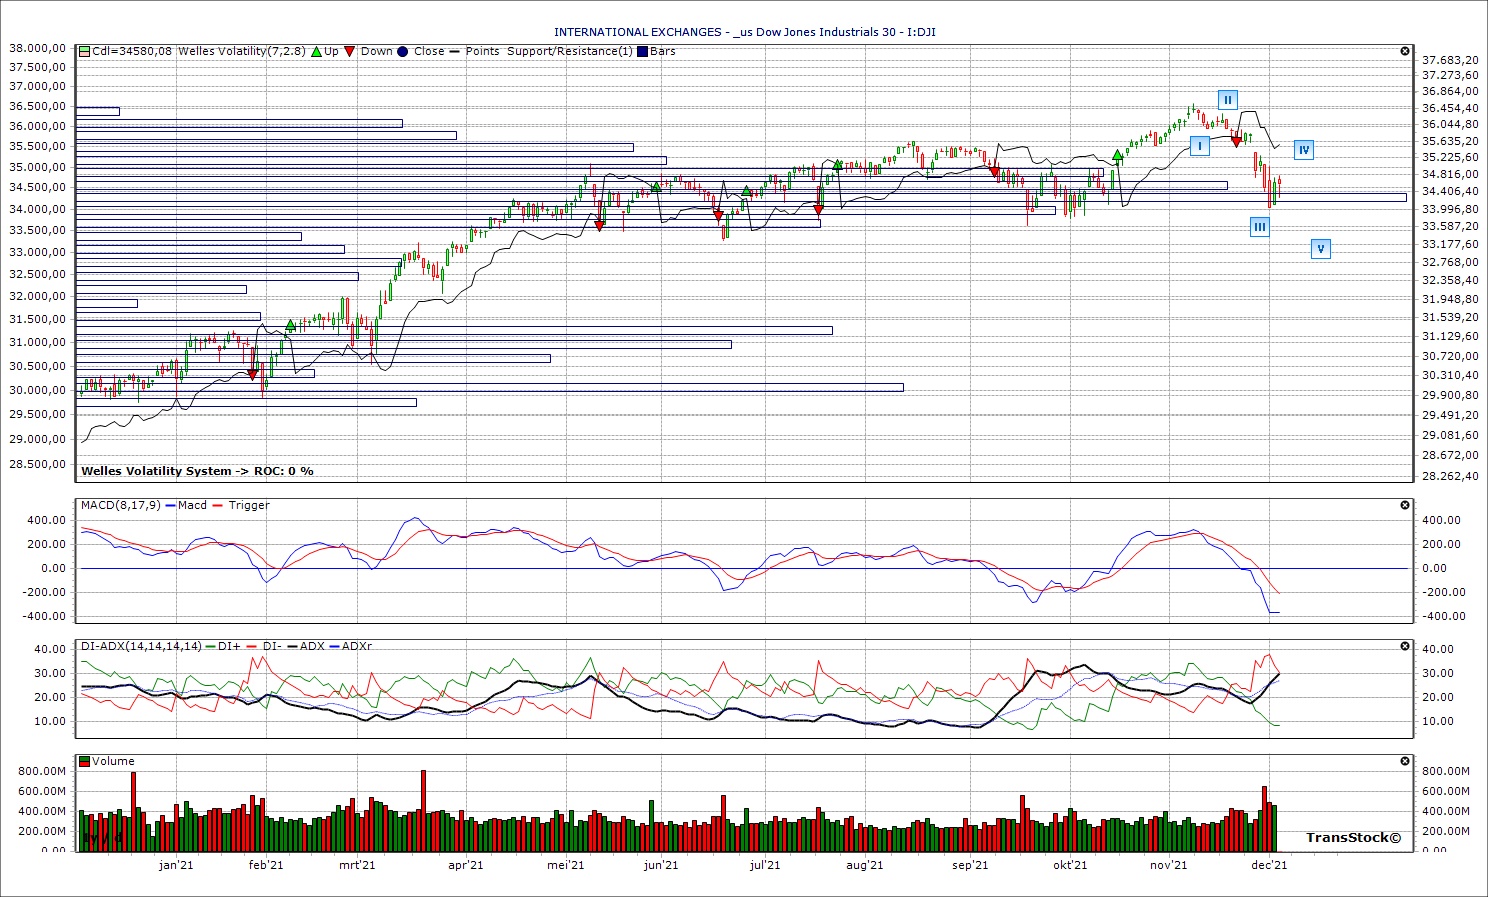The image size is (1488, 897).
Task: Click the black Points line legend icon
Action: (455, 51)
